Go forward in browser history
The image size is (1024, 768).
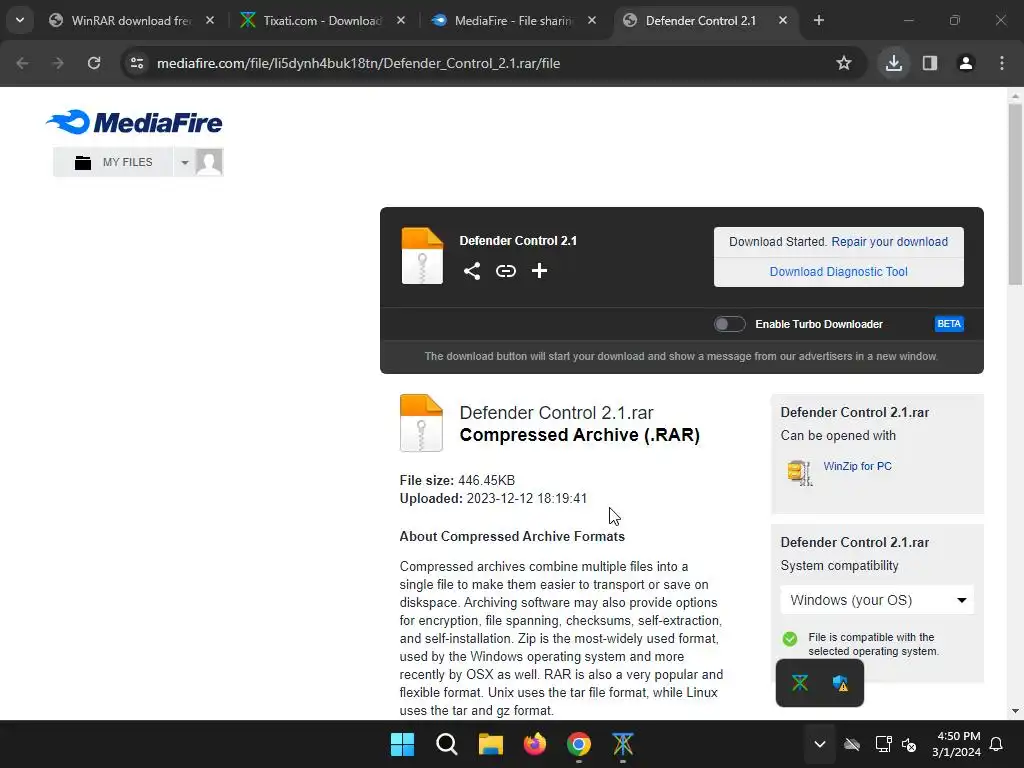58,63
